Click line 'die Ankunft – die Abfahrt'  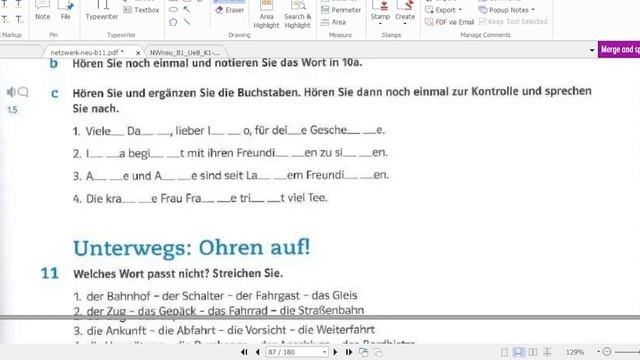(x=224, y=330)
